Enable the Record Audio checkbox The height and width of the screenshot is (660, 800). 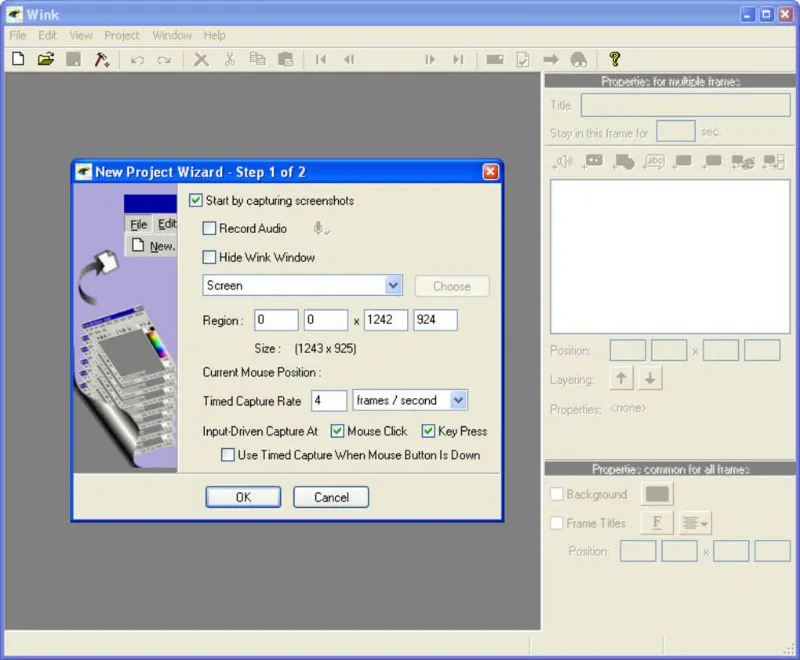[x=209, y=228]
